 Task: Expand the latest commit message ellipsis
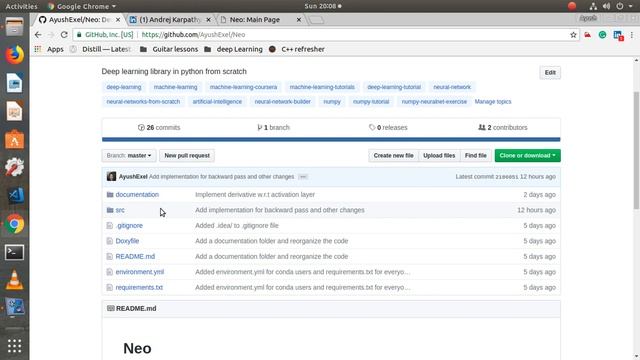[x=303, y=177]
